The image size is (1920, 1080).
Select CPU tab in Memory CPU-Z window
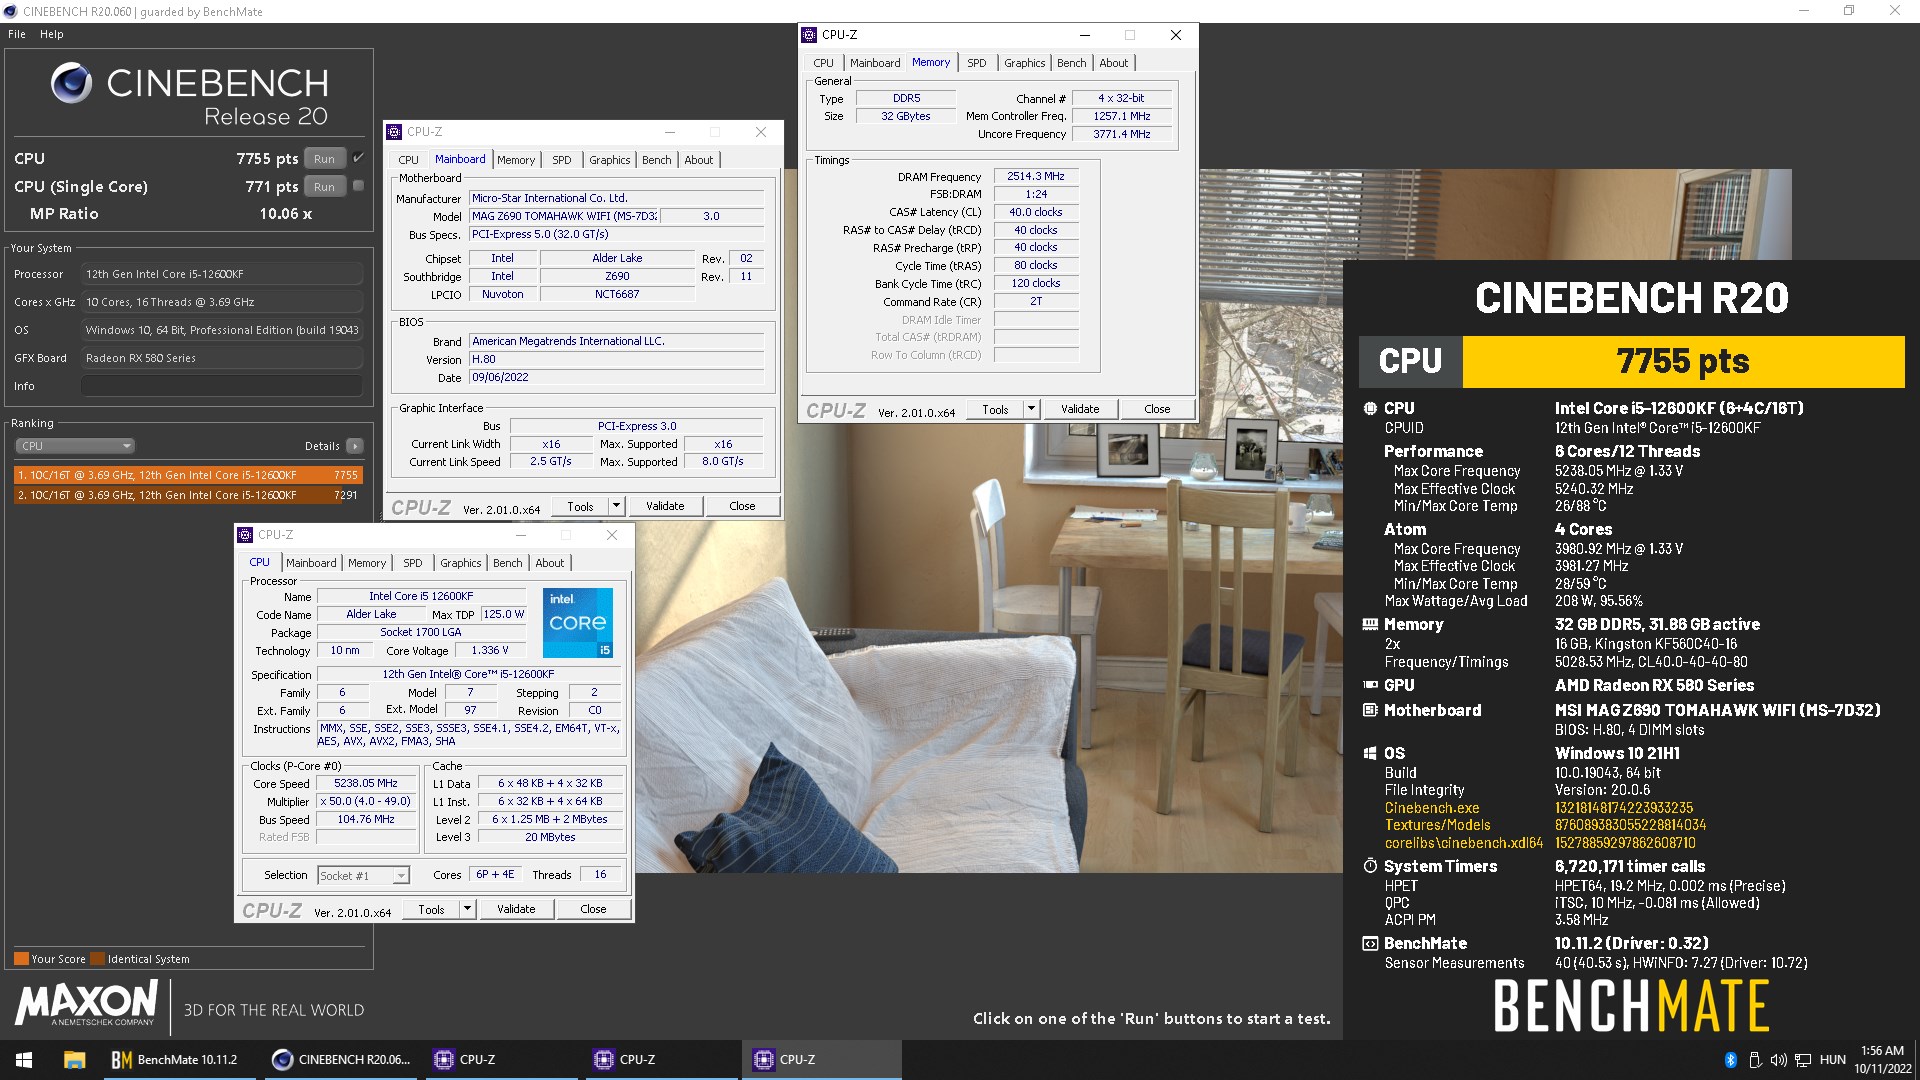[824, 63]
